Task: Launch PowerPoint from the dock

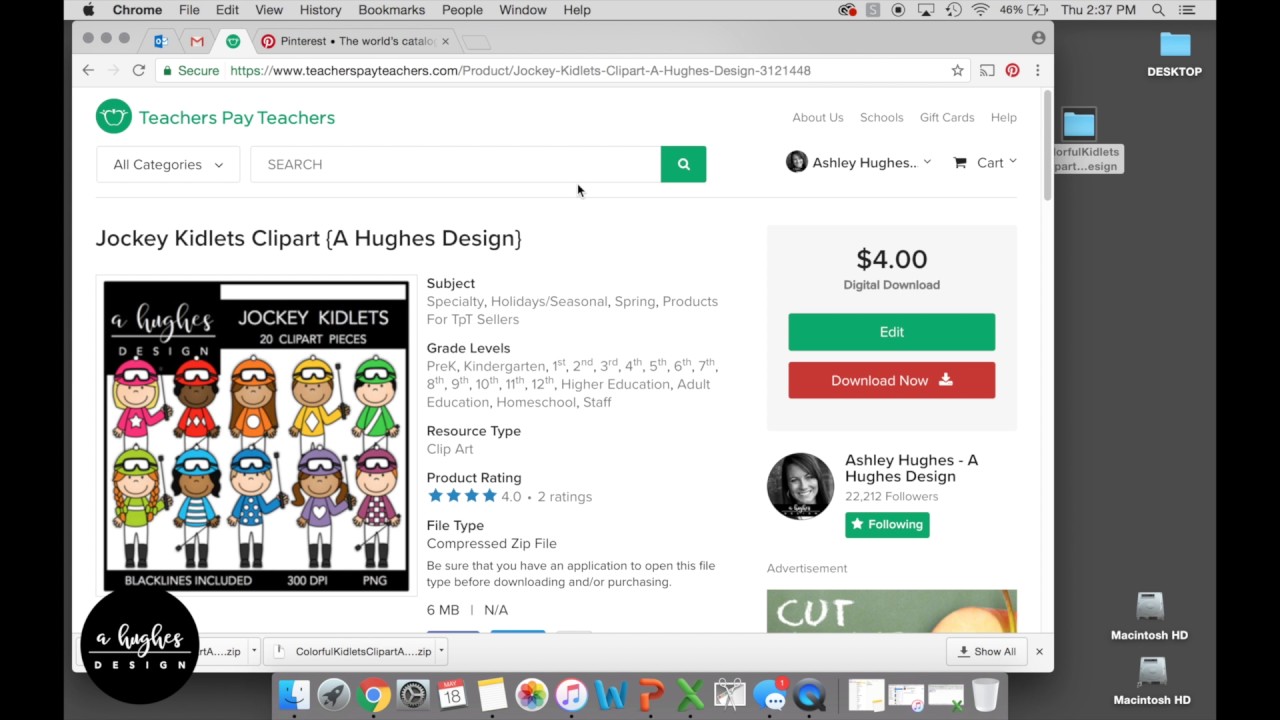Action: click(651, 693)
